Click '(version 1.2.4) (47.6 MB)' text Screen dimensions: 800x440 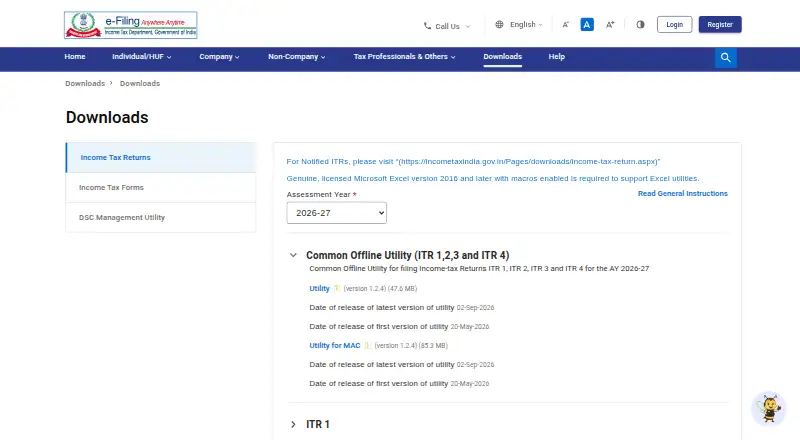coord(380,288)
